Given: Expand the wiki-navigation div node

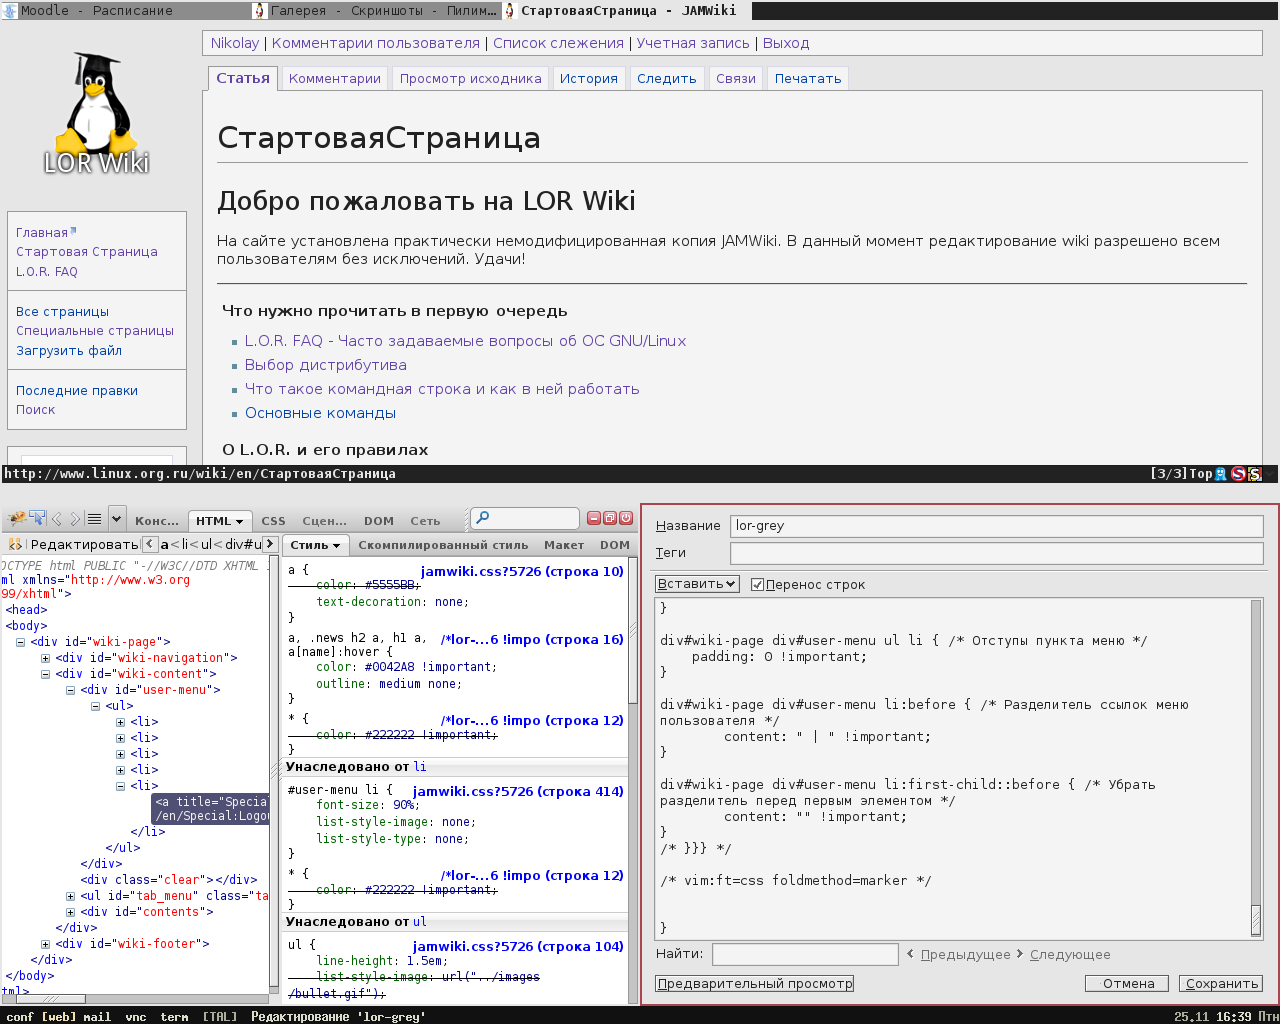Looking at the screenshot, I should pyautogui.click(x=45, y=658).
